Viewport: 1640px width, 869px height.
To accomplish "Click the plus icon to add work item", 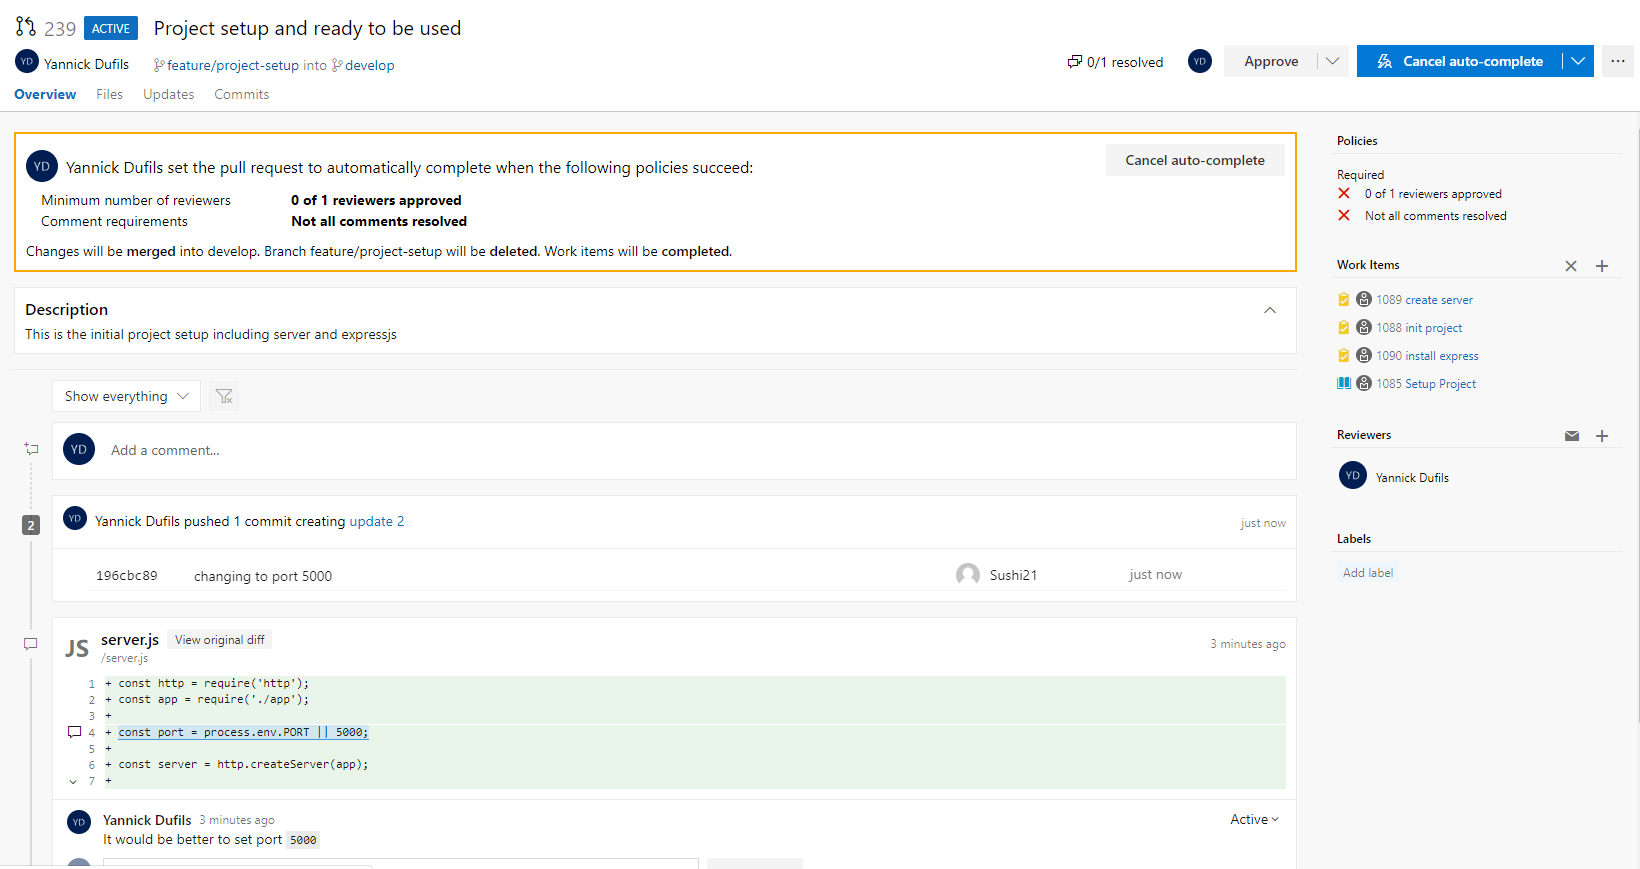I will (1602, 266).
